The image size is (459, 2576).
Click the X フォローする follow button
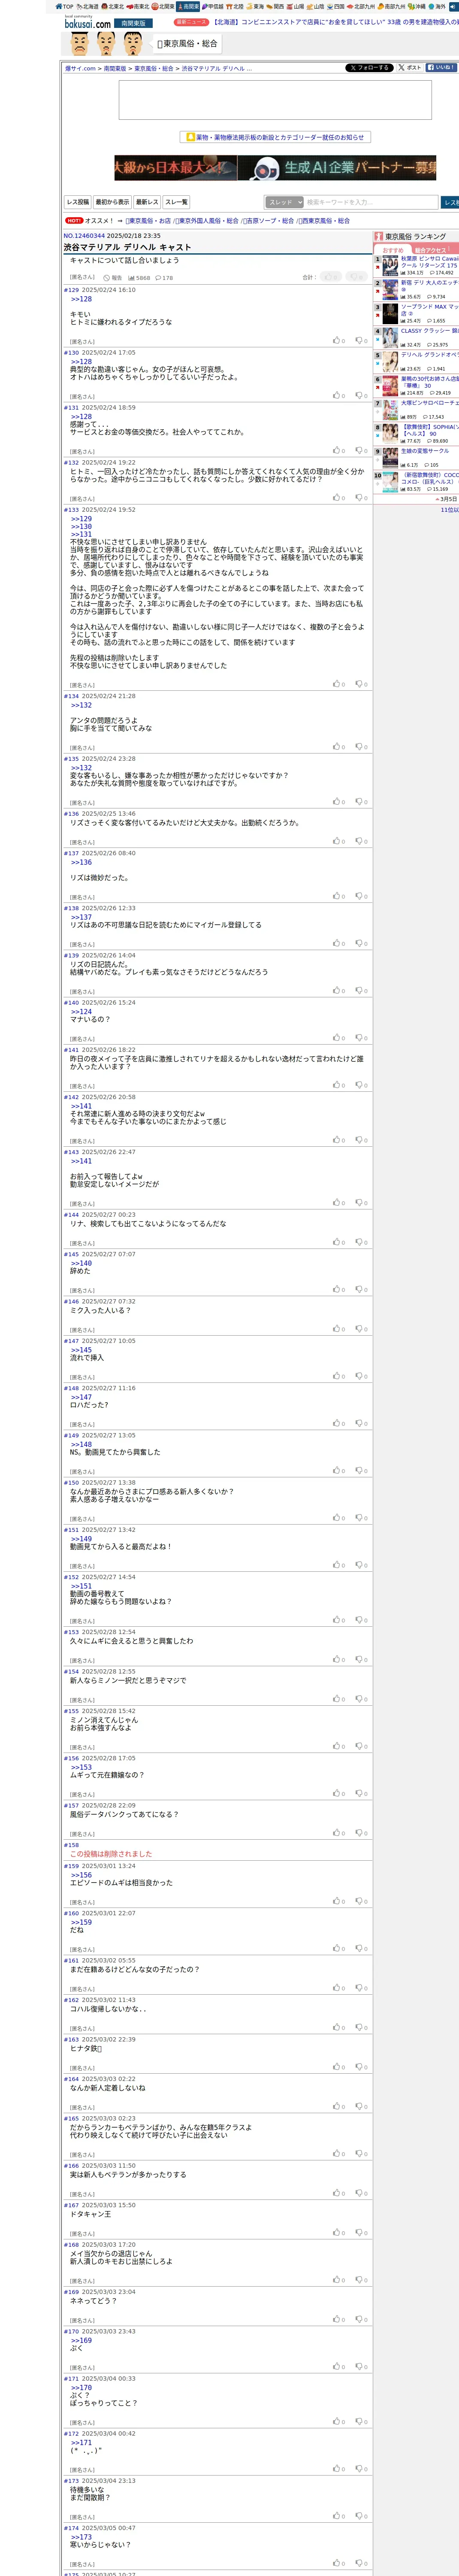[369, 68]
